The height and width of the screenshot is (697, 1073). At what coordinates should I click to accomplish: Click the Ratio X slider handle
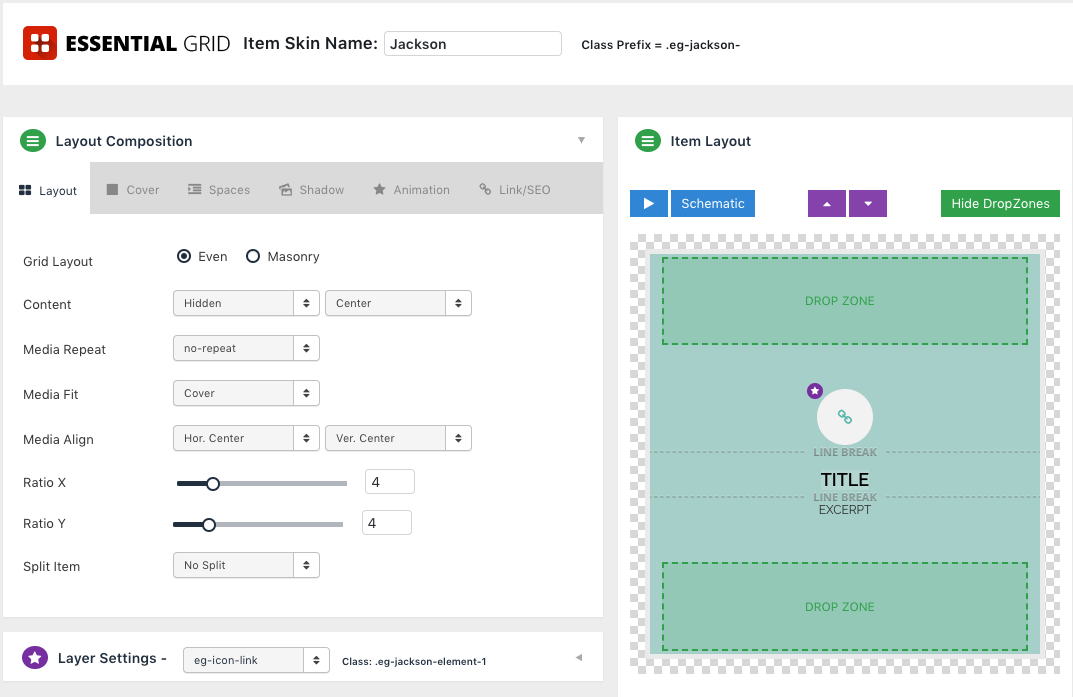[x=213, y=484]
